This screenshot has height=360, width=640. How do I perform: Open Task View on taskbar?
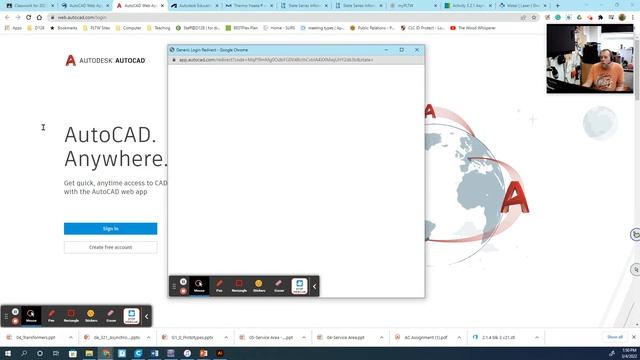click(x=56, y=353)
